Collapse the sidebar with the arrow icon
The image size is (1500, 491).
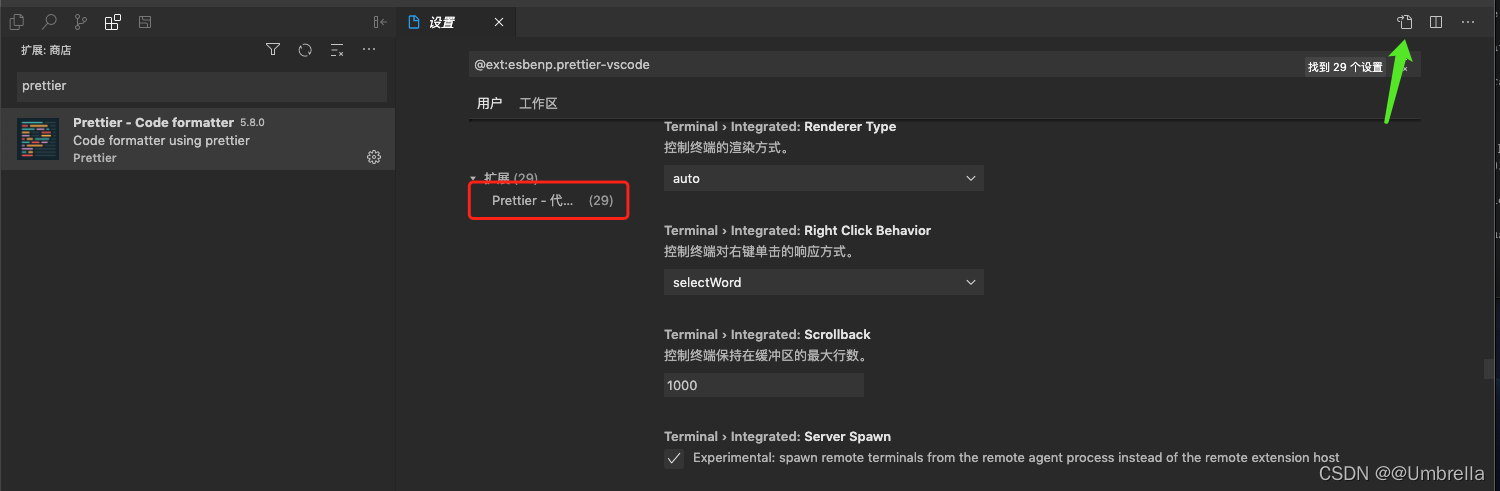[x=379, y=22]
